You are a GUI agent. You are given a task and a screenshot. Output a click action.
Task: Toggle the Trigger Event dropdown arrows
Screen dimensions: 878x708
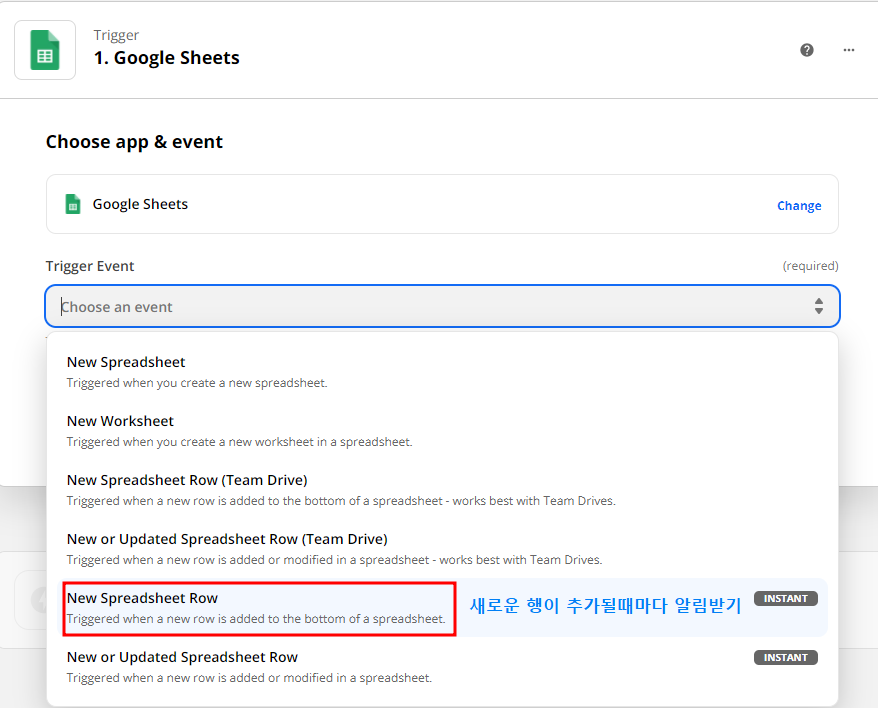click(818, 306)
